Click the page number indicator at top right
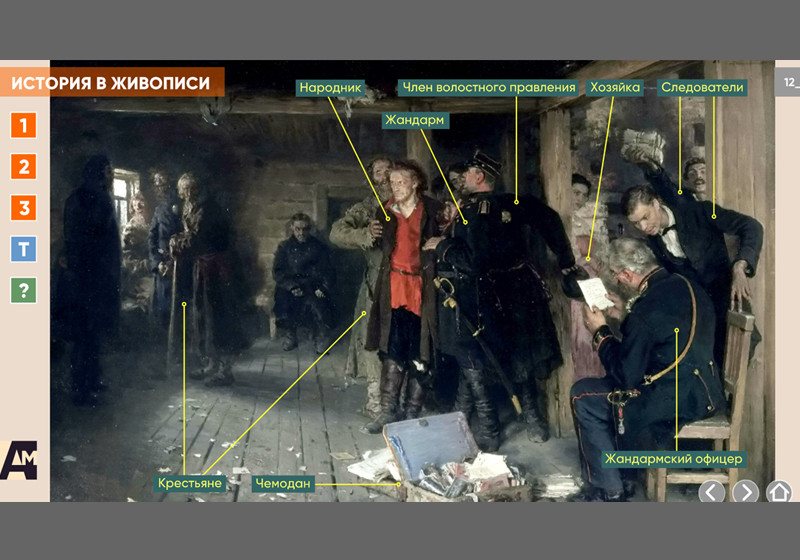Viewport: 800px width, 560px height. coord(788,83)
